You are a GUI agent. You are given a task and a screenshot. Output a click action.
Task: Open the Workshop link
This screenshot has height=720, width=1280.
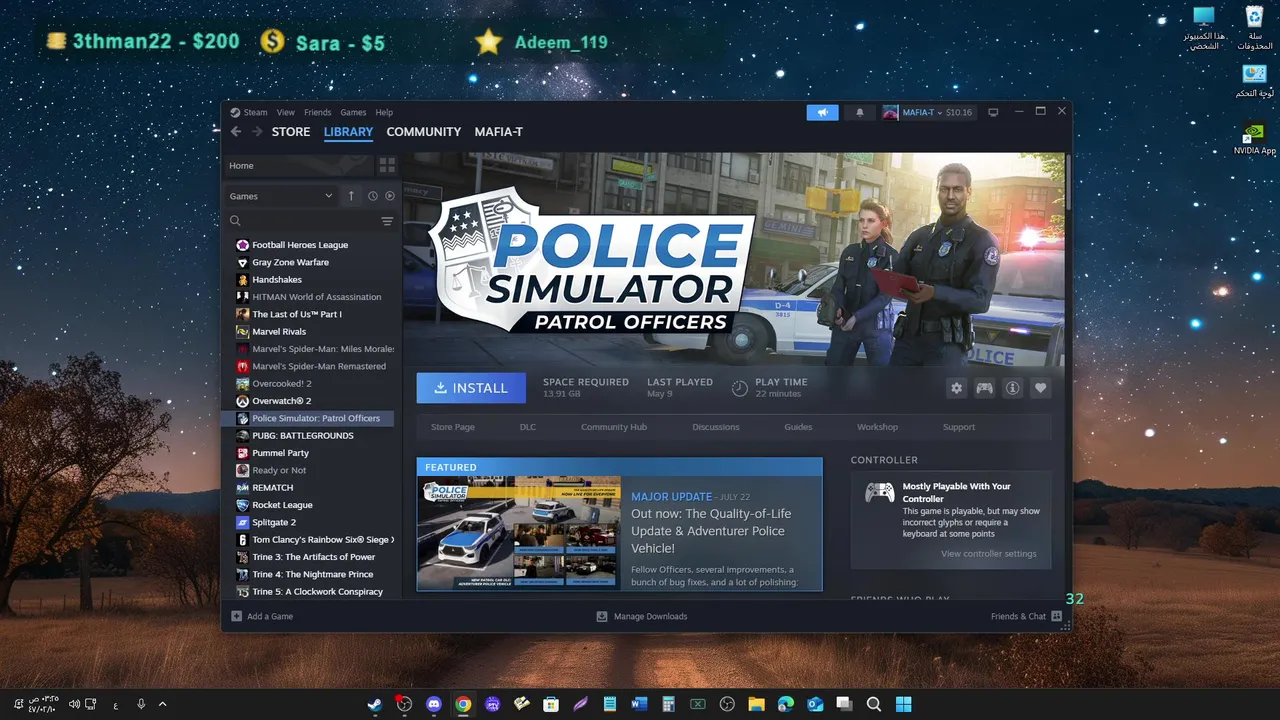[x=877, y=427]
